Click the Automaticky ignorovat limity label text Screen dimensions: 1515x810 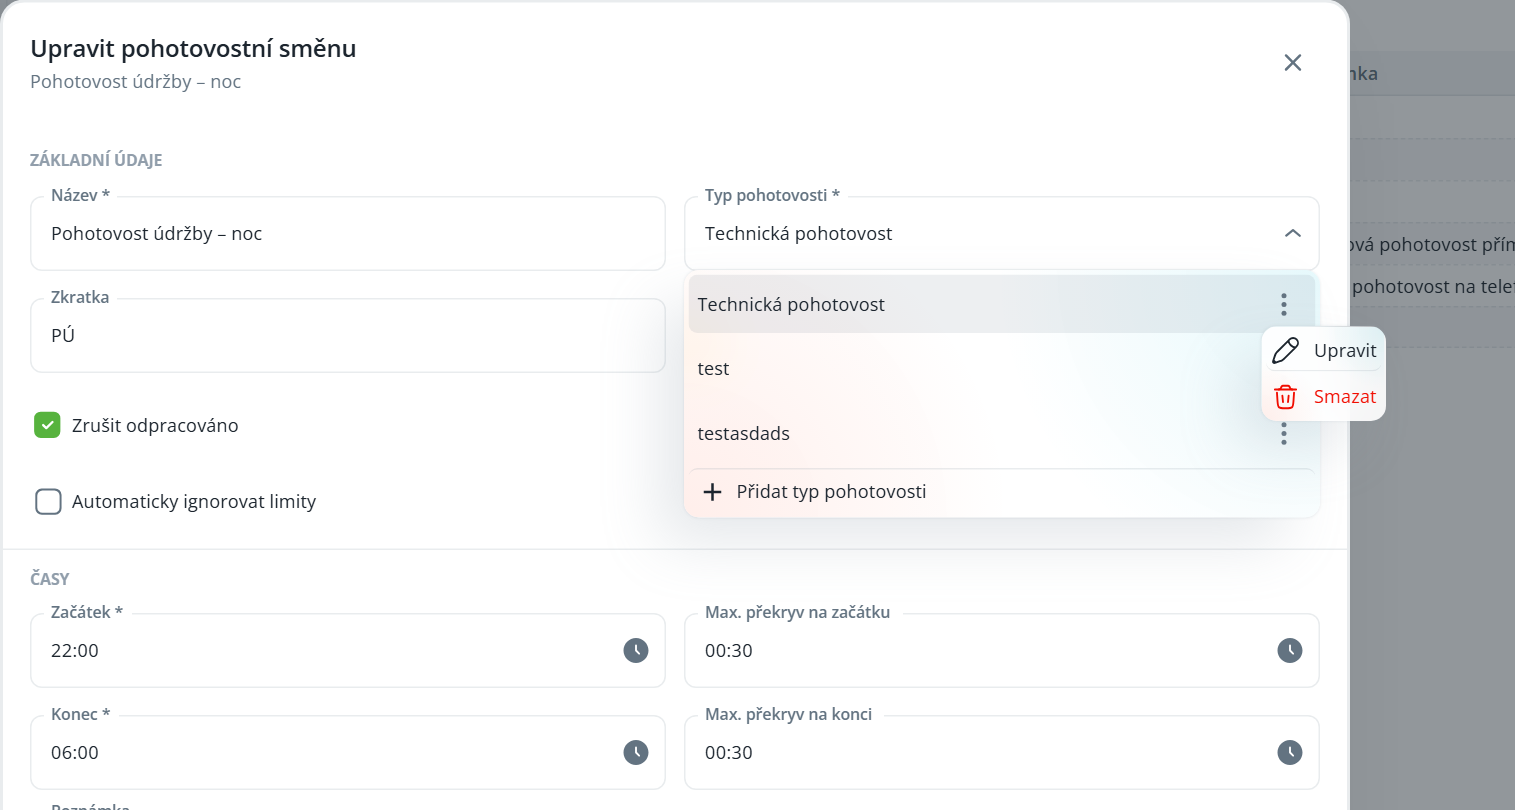coord(194,501)
